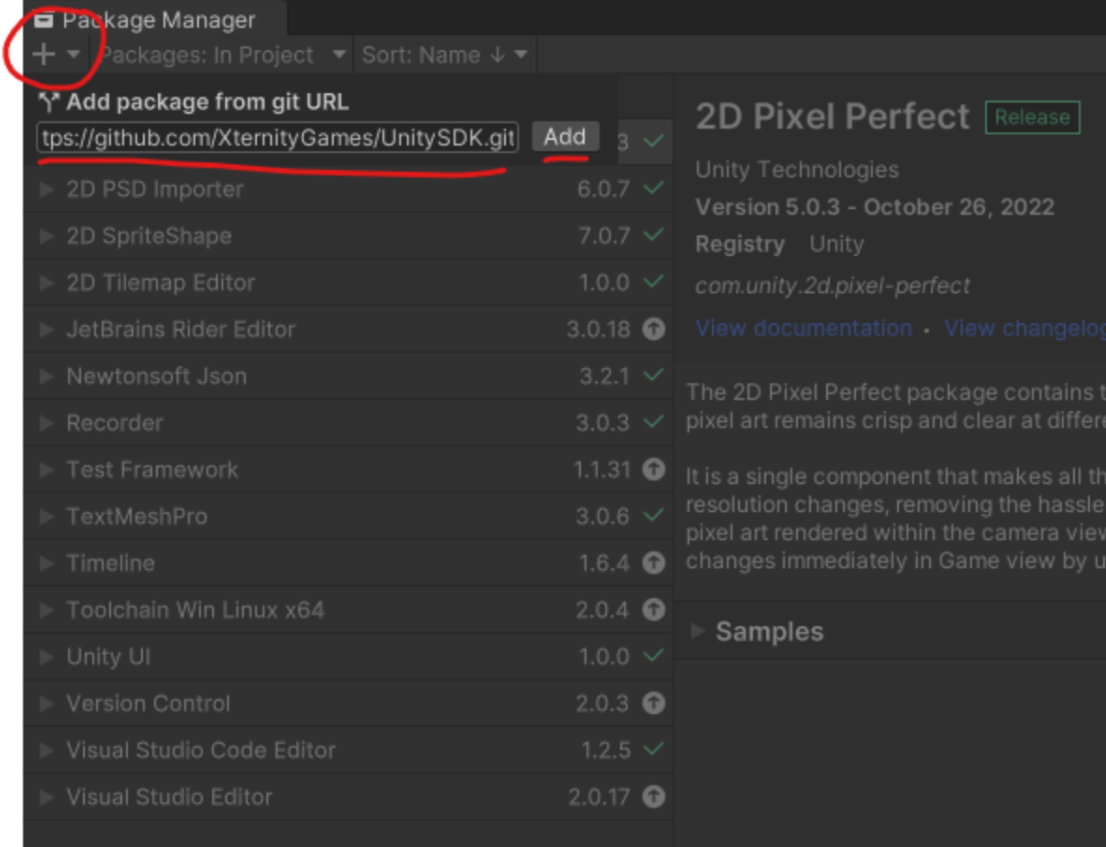Select the JetBrains Rider Editor row name
This screenshot has width=1106, height=847.
181,329
